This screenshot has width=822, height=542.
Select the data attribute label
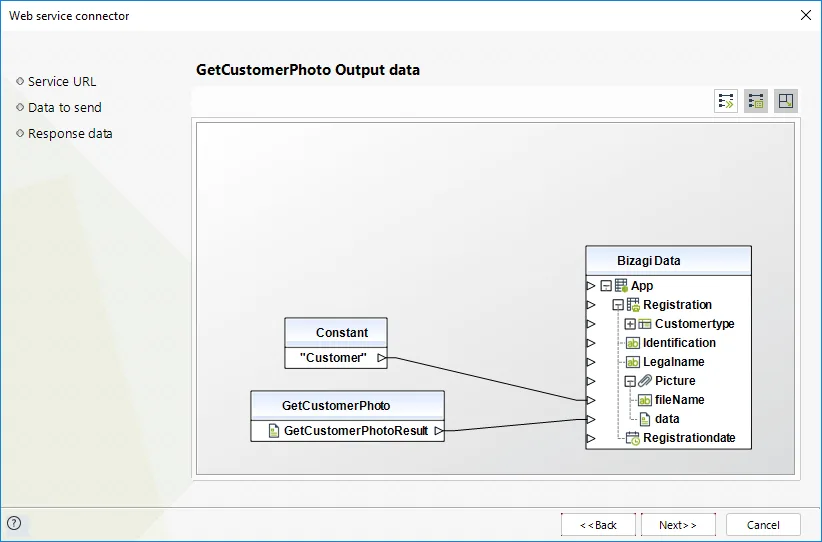click(667, 419)
